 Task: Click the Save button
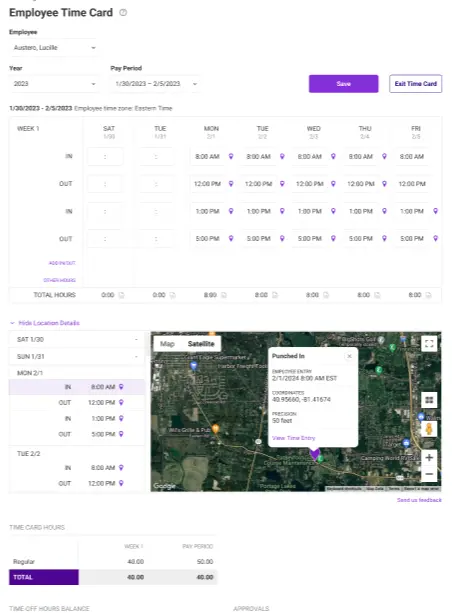coord(343,84)
